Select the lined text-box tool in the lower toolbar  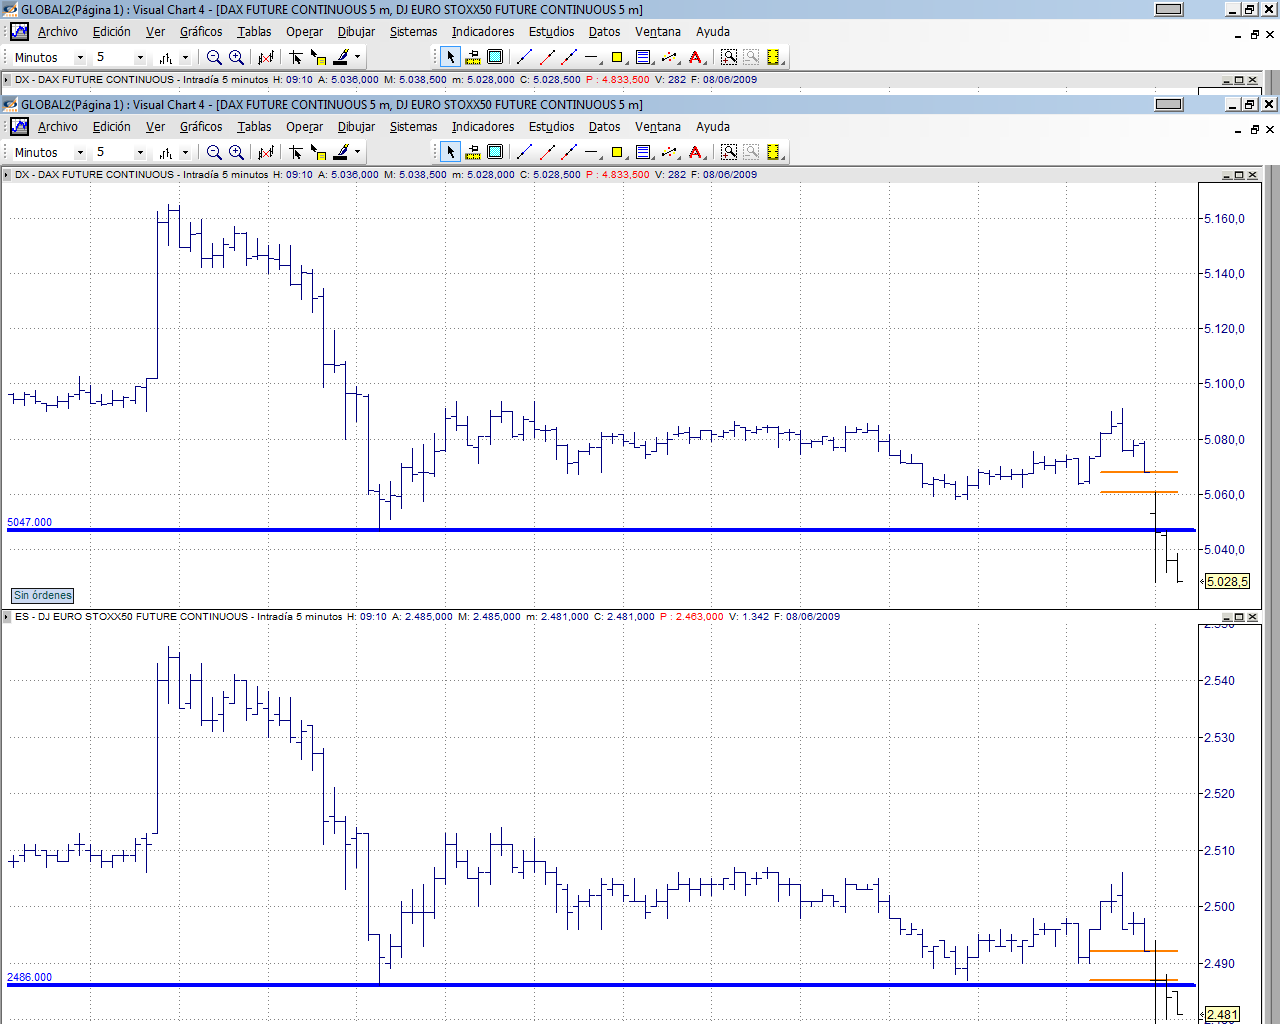[643, 152]
